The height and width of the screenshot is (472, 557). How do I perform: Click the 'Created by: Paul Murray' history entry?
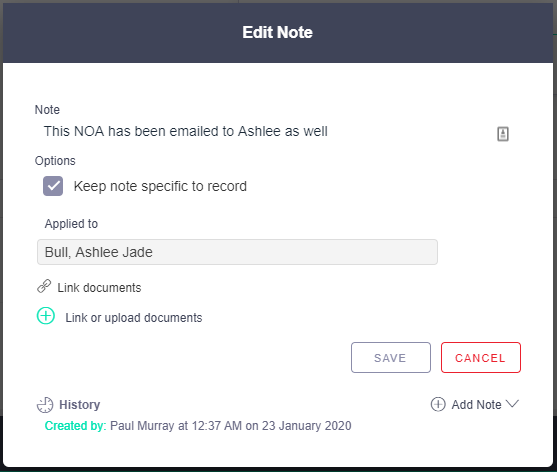pyautogui.click(x=198, y=425)
